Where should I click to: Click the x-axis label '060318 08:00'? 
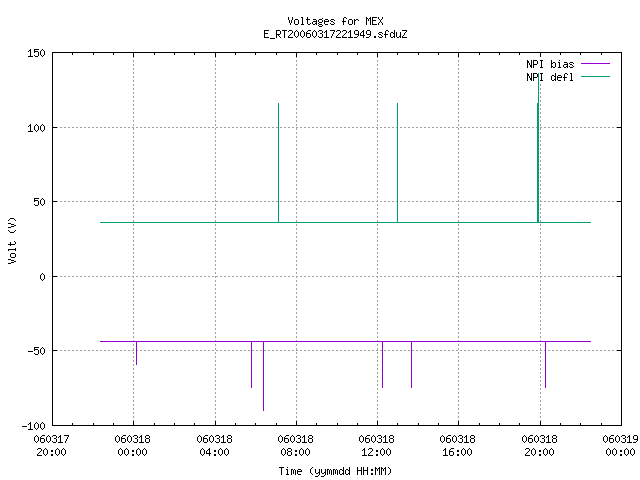tap(295, 446)
